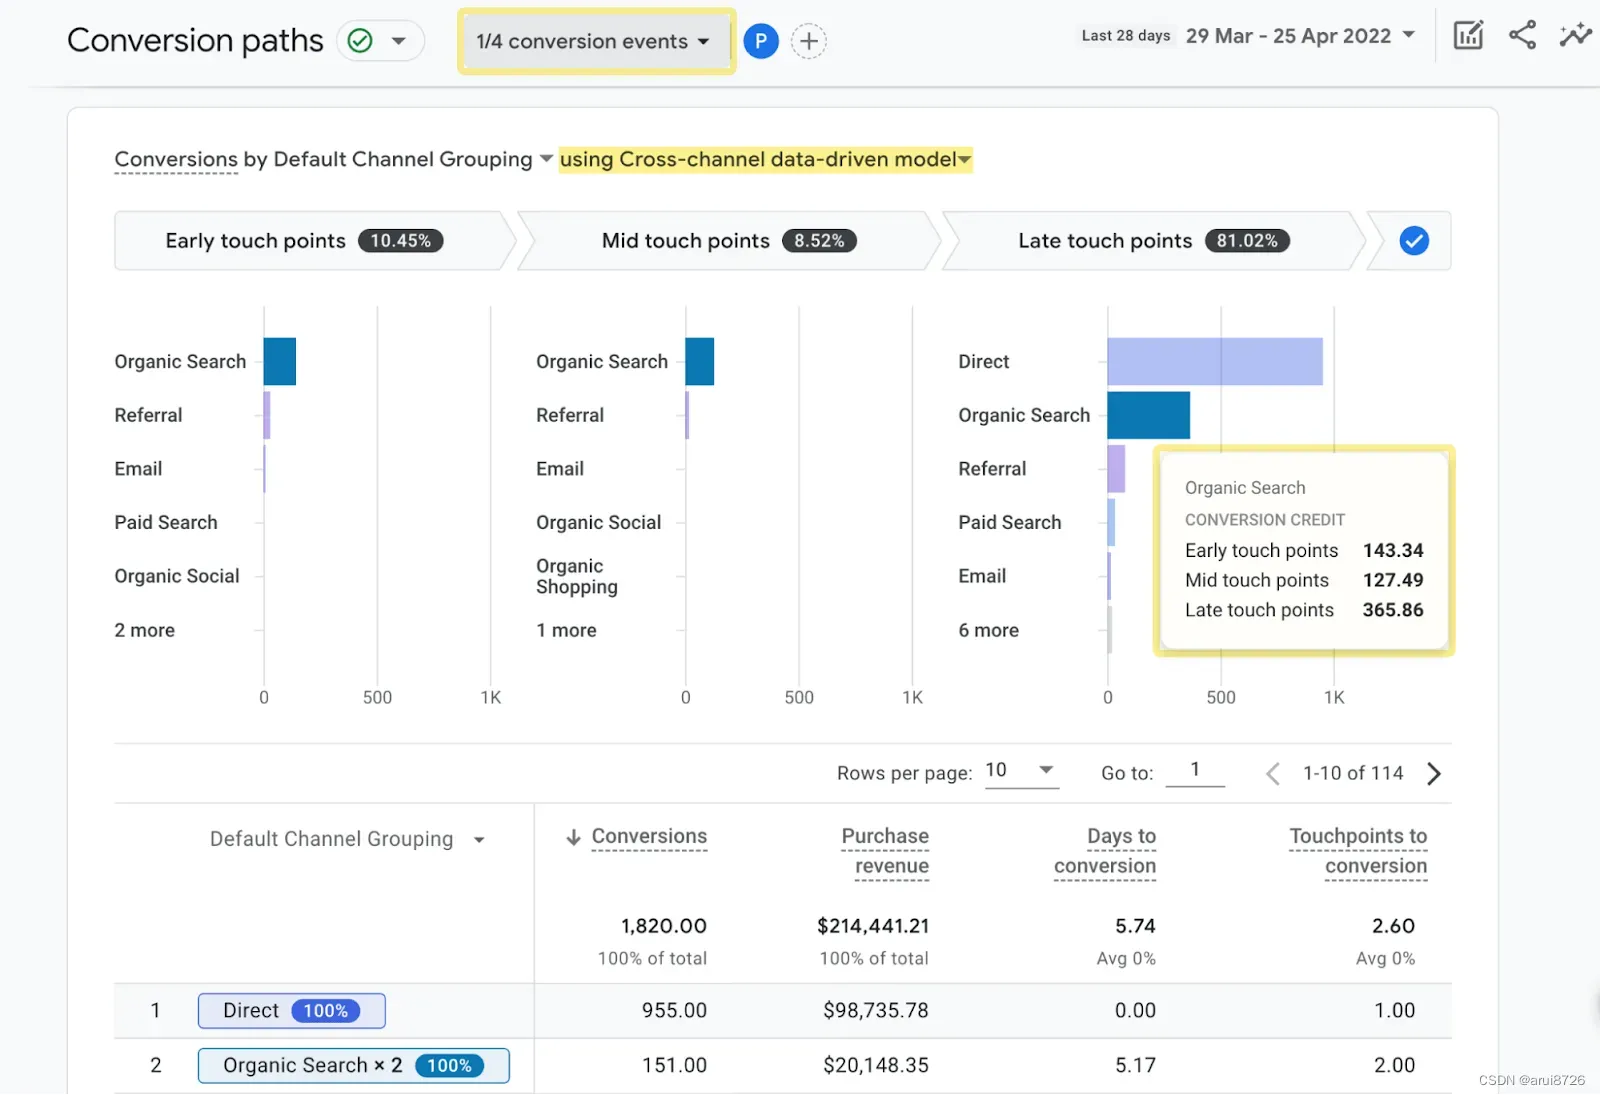Click the Conversions metric label above chart
The image size is (1600, 1095).
point(176,160)
